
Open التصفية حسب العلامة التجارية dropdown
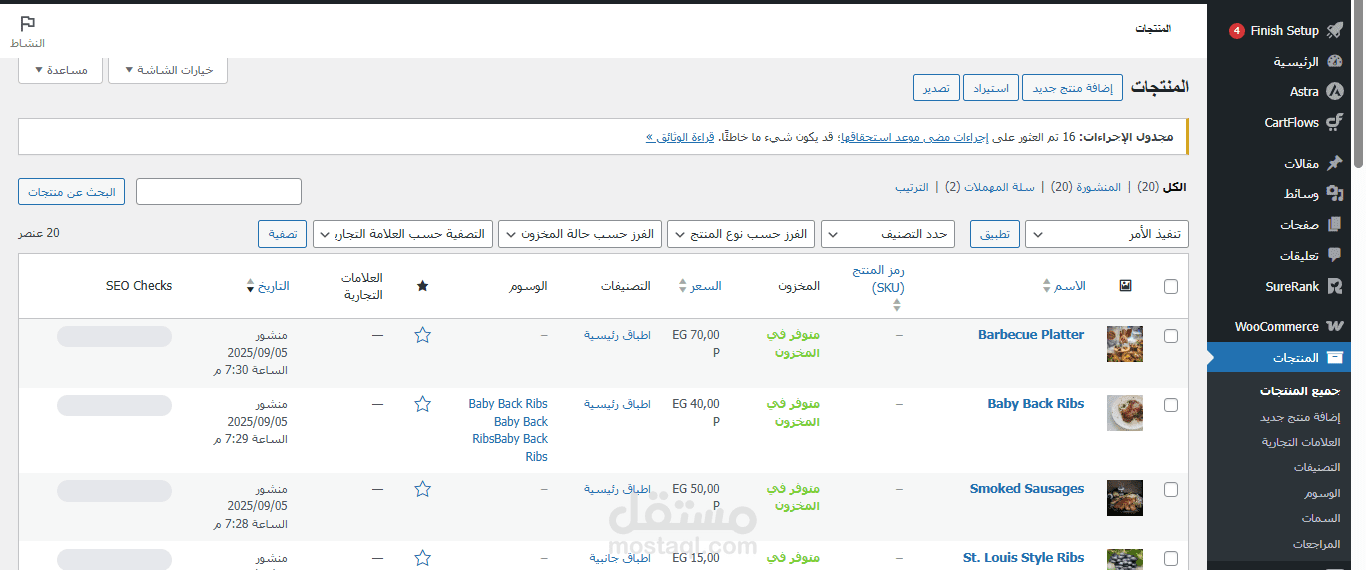tap(403, 235)
